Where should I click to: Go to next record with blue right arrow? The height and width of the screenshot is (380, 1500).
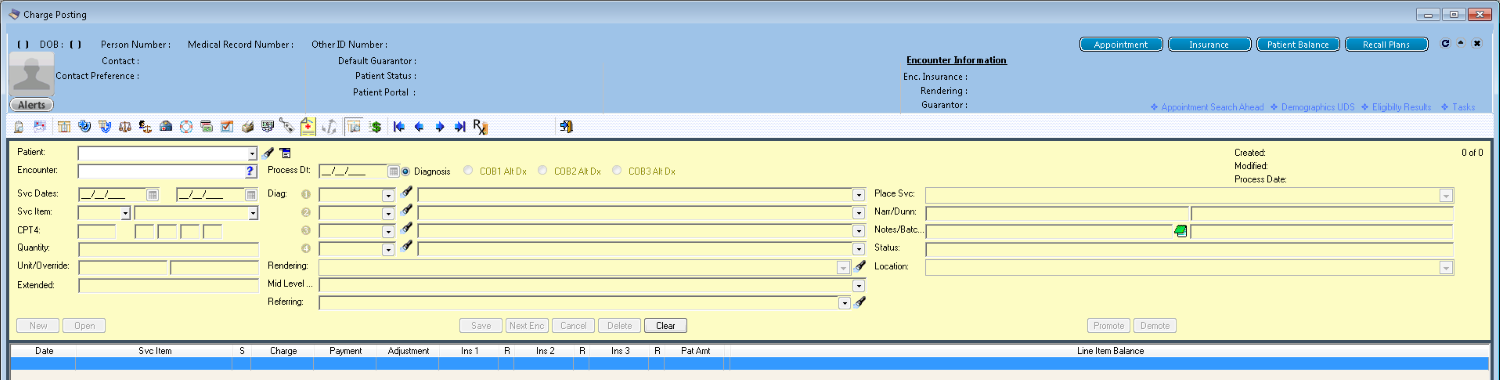point(440,127)
